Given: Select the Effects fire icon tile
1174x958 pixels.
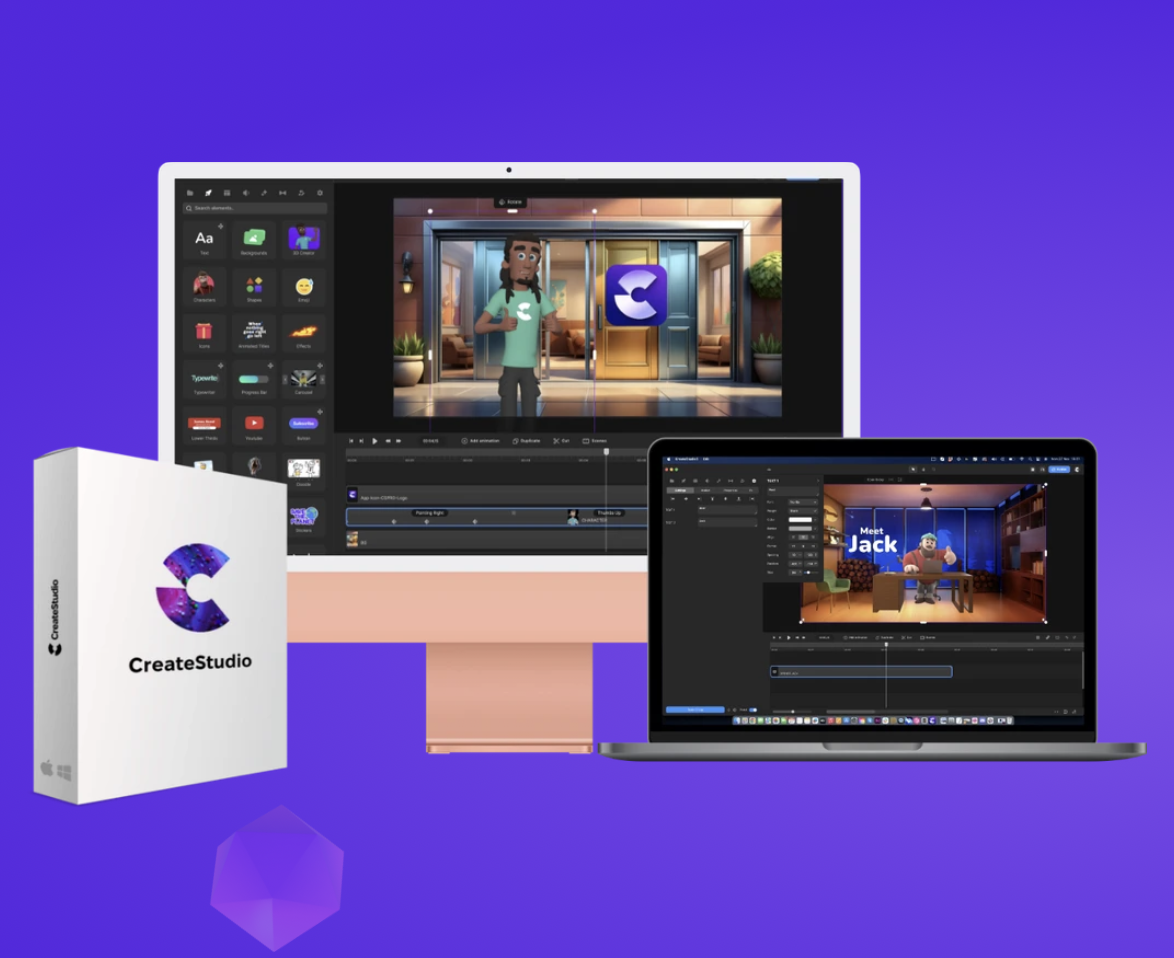Looking at the screenshot, I should coord(304,333).
